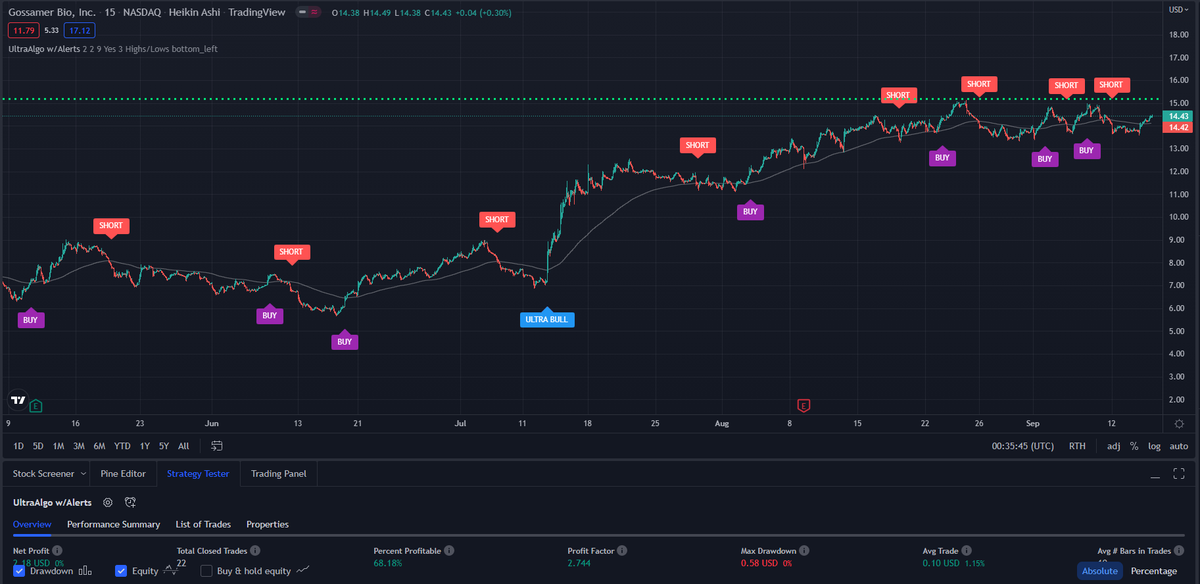Click the Buy & hold equity line icon
This screenshot has width=1200, height=584.
click(303, 571)
